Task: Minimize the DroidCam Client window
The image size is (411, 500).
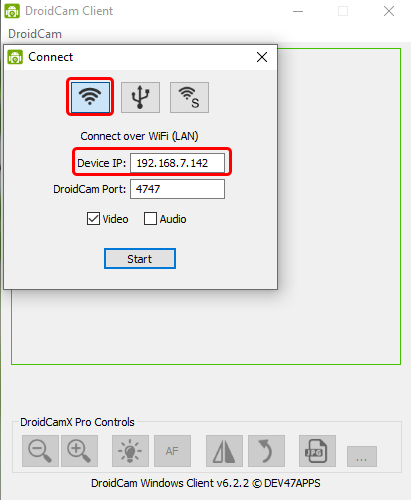Action: [x=298, y=11]
